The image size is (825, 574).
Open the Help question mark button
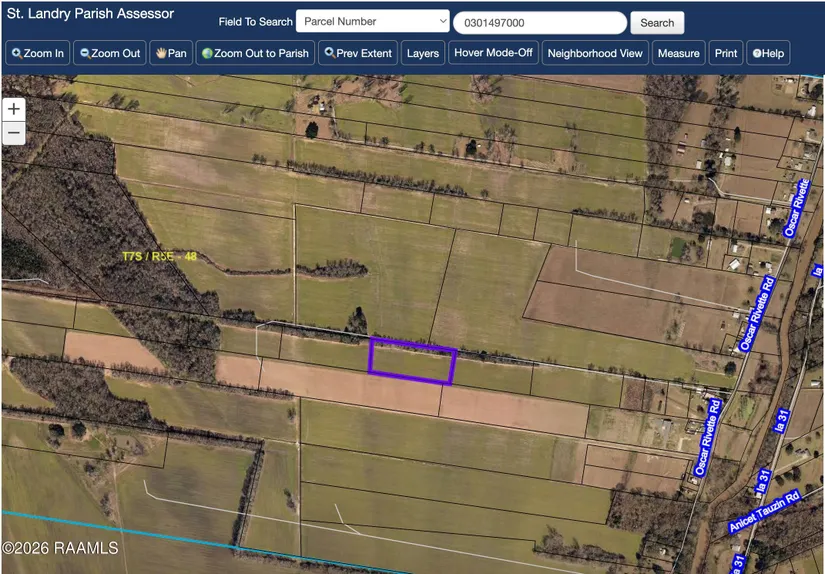(x=768, y=53)
